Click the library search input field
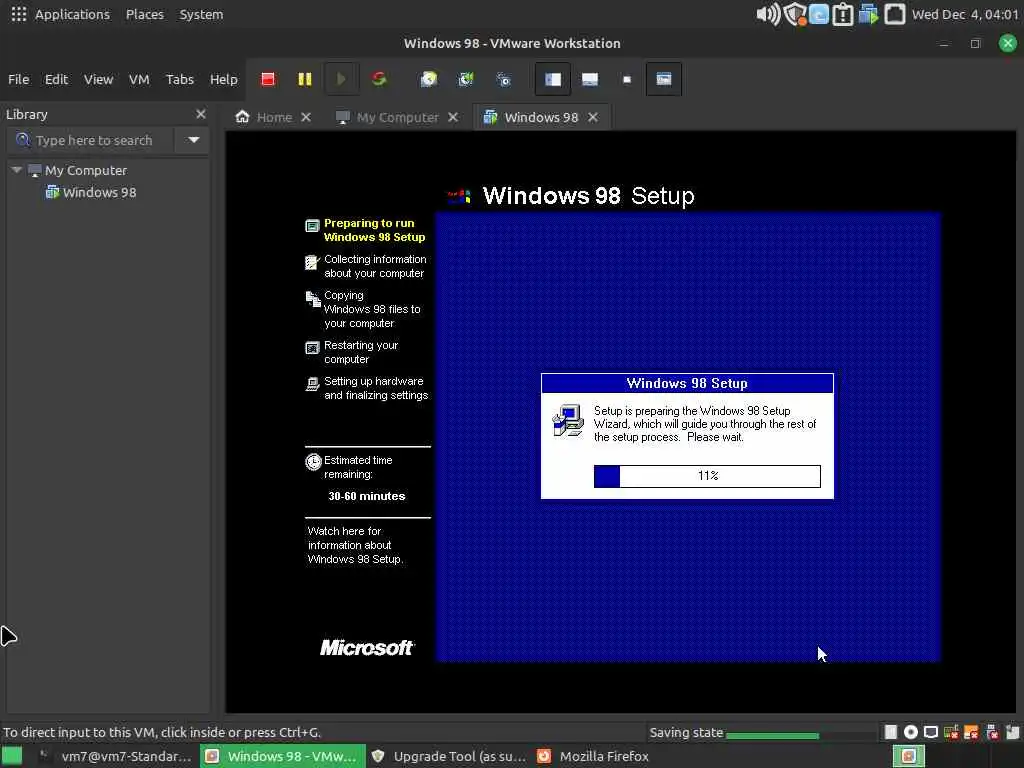 [91, 140]
